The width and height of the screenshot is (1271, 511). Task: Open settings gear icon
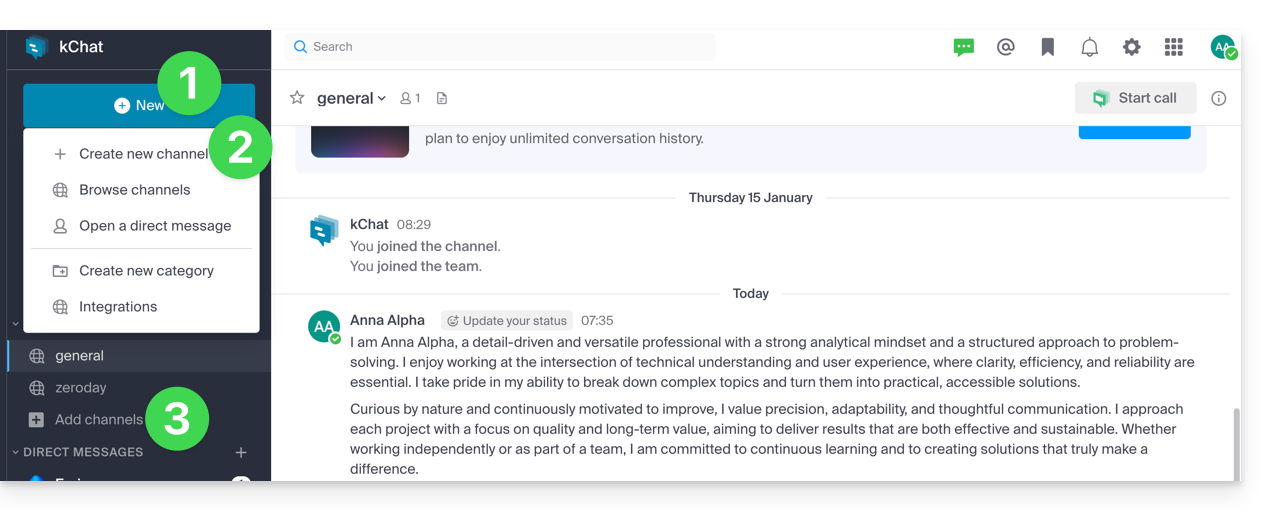[1132, 47]
